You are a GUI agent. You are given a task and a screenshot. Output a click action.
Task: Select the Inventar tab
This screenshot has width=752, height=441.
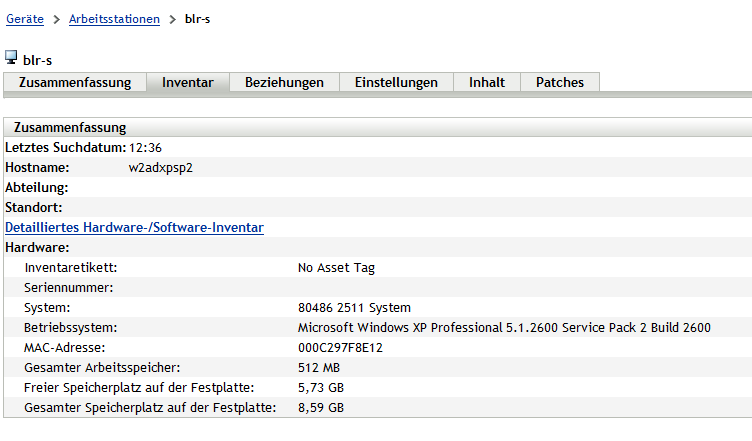point(188,82)
